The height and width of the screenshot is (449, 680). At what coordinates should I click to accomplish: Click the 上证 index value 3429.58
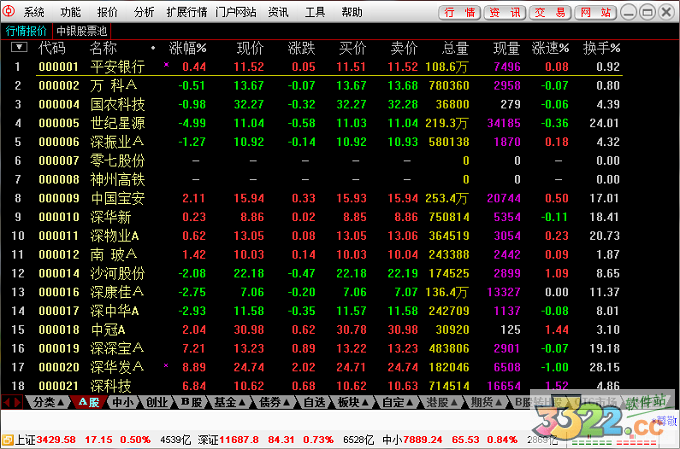pyautogui.click(x=56, y=440)
